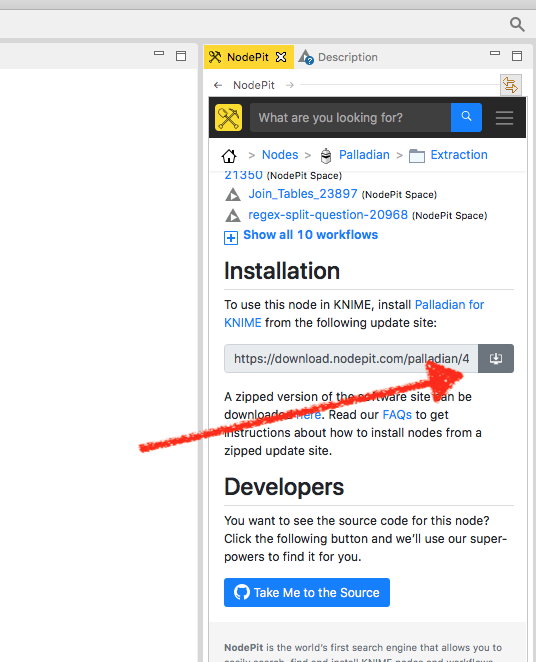Submit search with the blue magnifier button

[466, 117]
